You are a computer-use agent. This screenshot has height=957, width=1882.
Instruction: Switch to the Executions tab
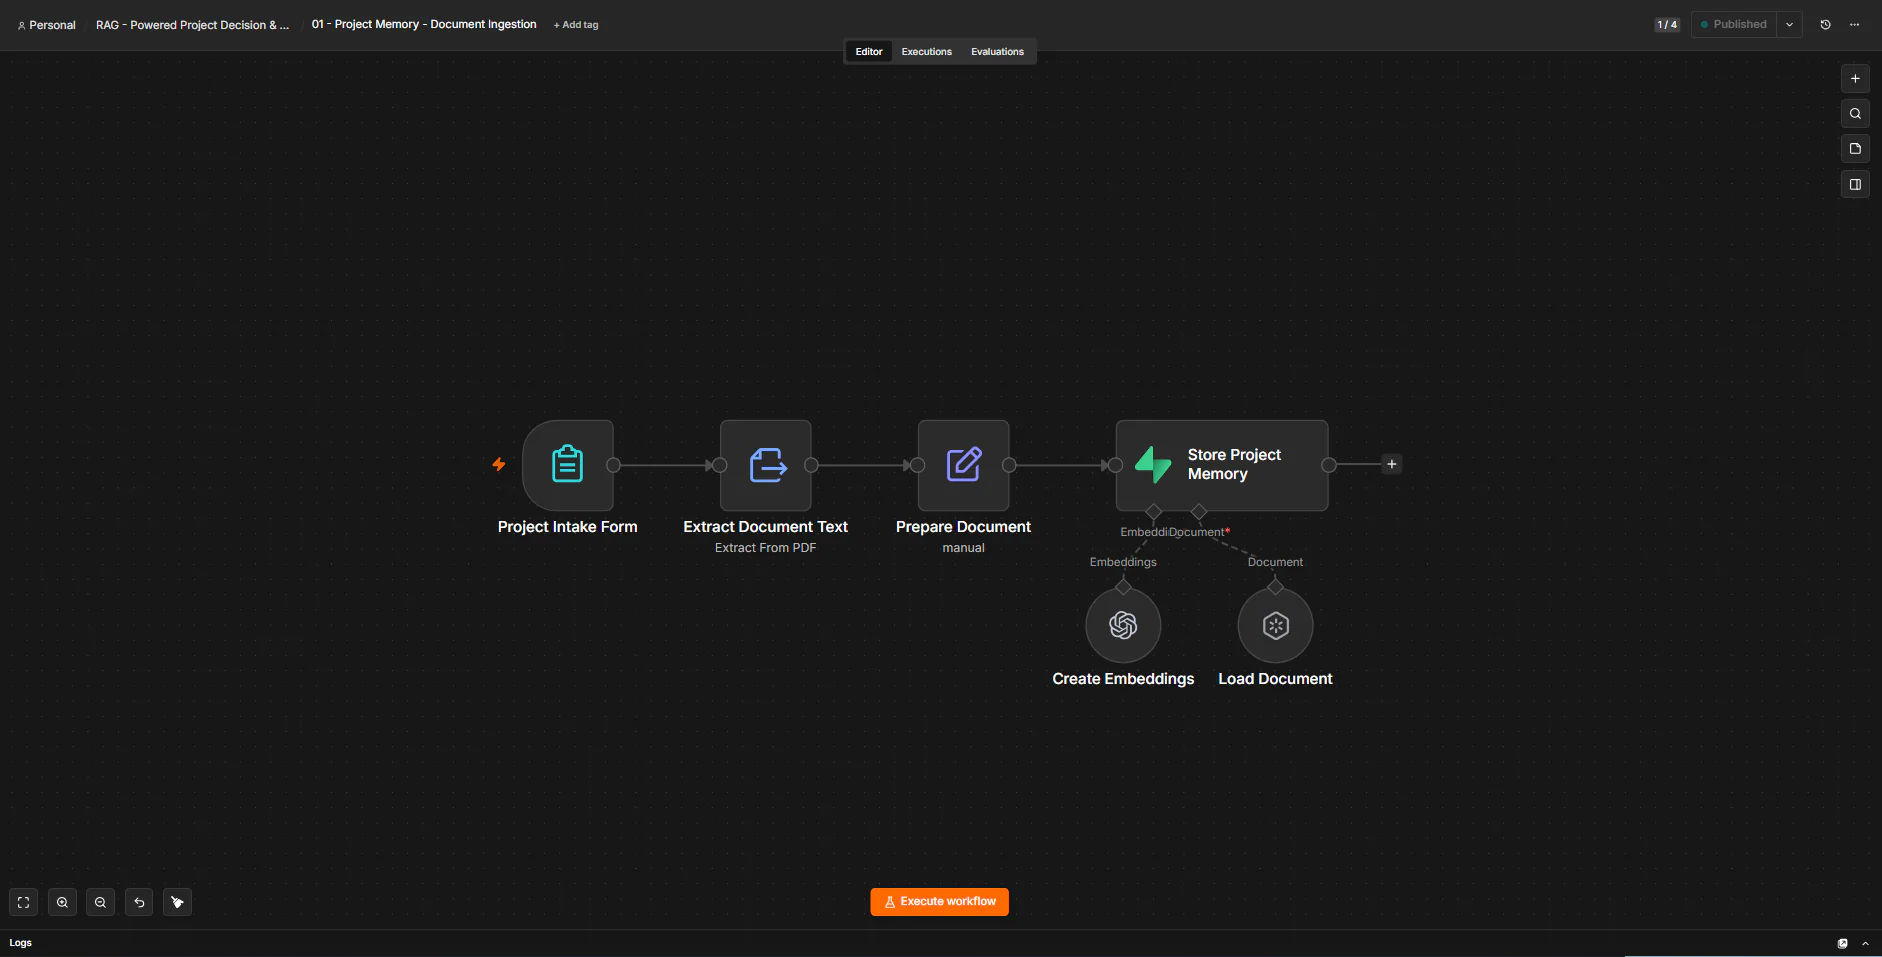(x=926, y=51)
